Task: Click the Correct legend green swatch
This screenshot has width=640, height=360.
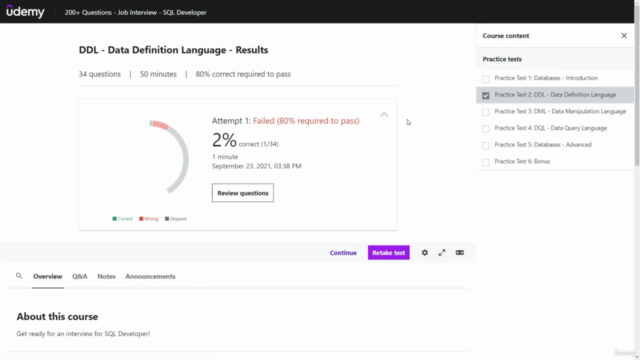Action: click(115, 219)
